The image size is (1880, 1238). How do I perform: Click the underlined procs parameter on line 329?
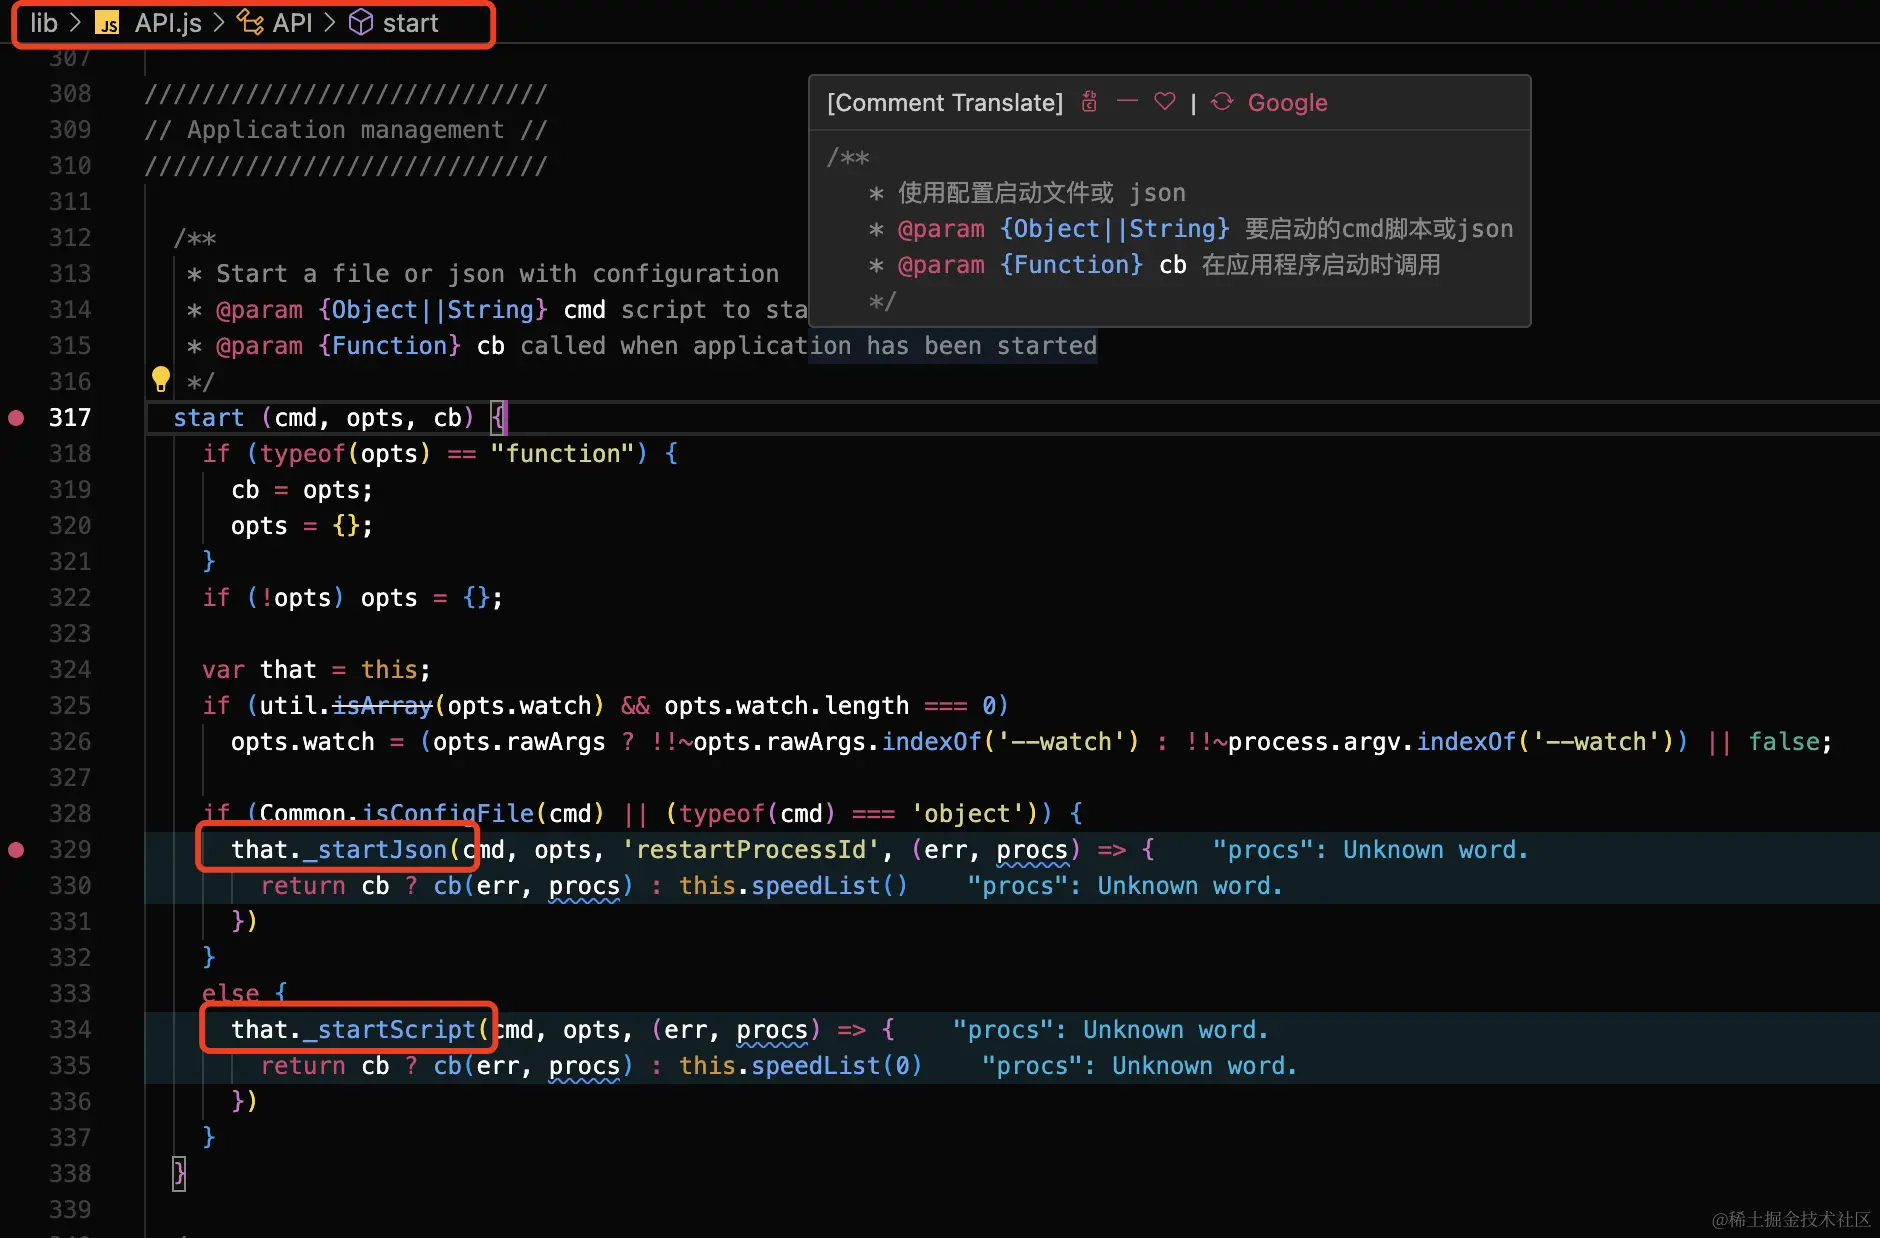(1032, 850)
